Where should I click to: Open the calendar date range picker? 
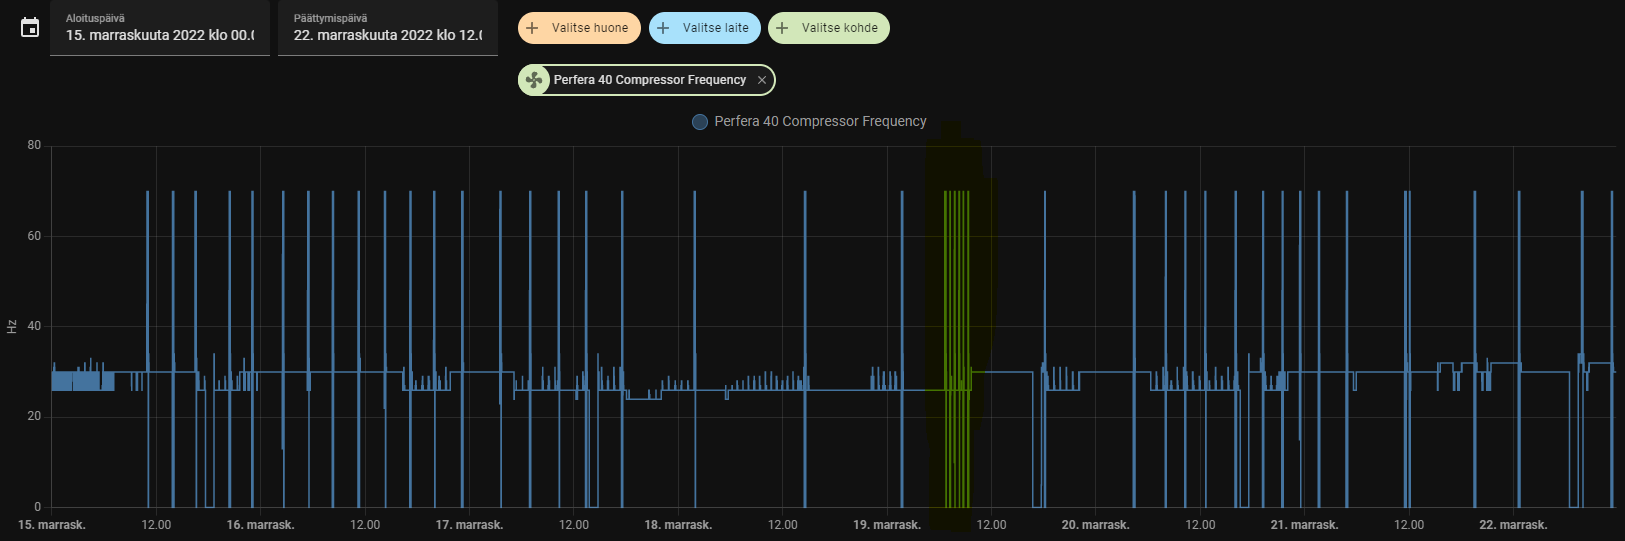click(30, 28)
